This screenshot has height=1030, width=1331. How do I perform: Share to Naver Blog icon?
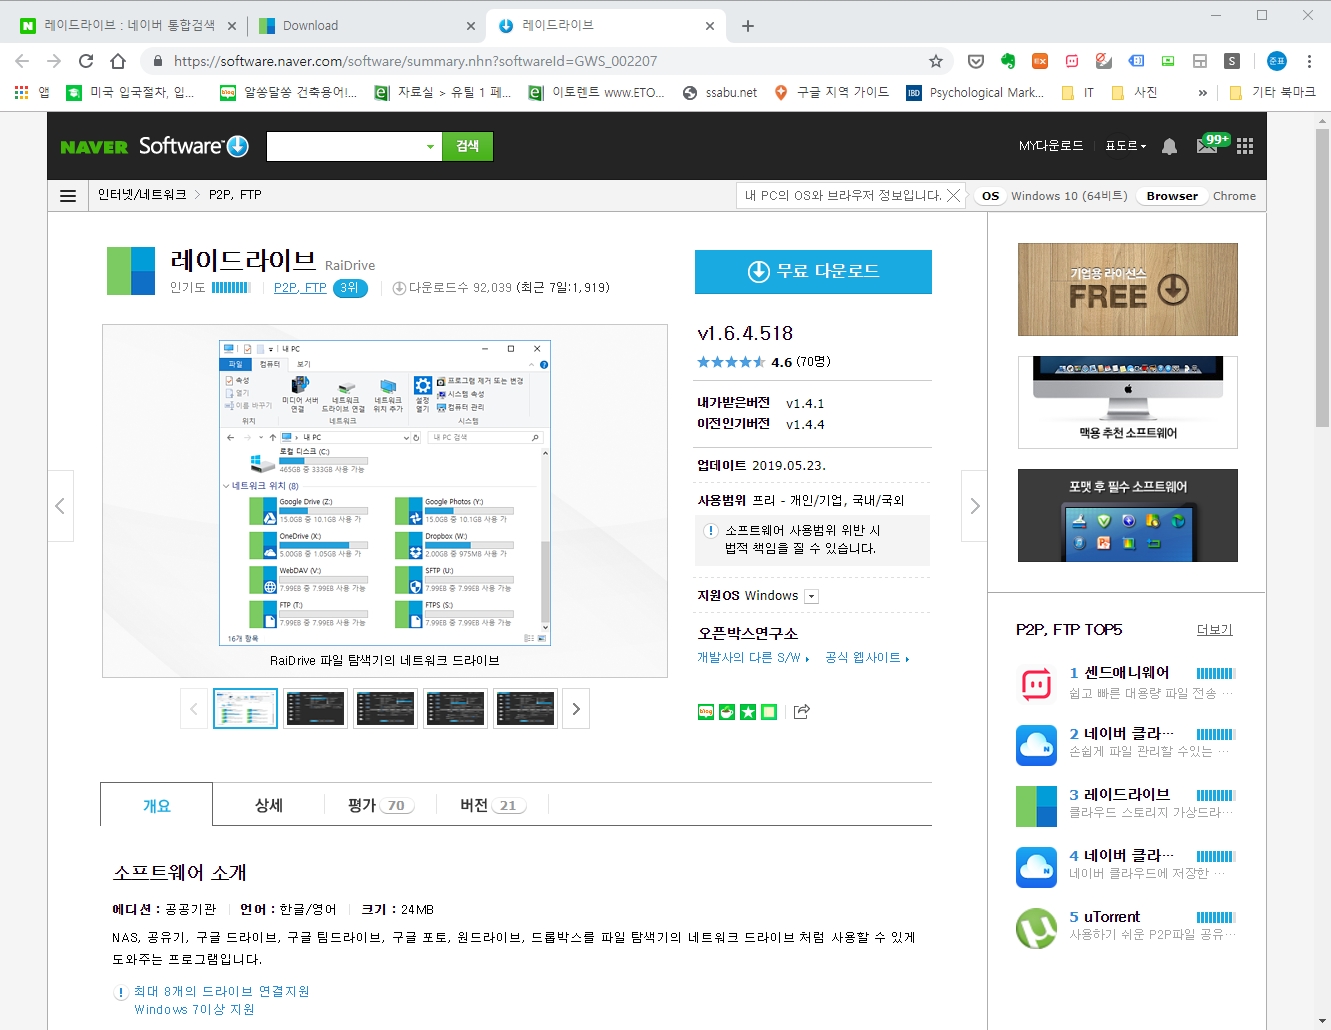706,712
